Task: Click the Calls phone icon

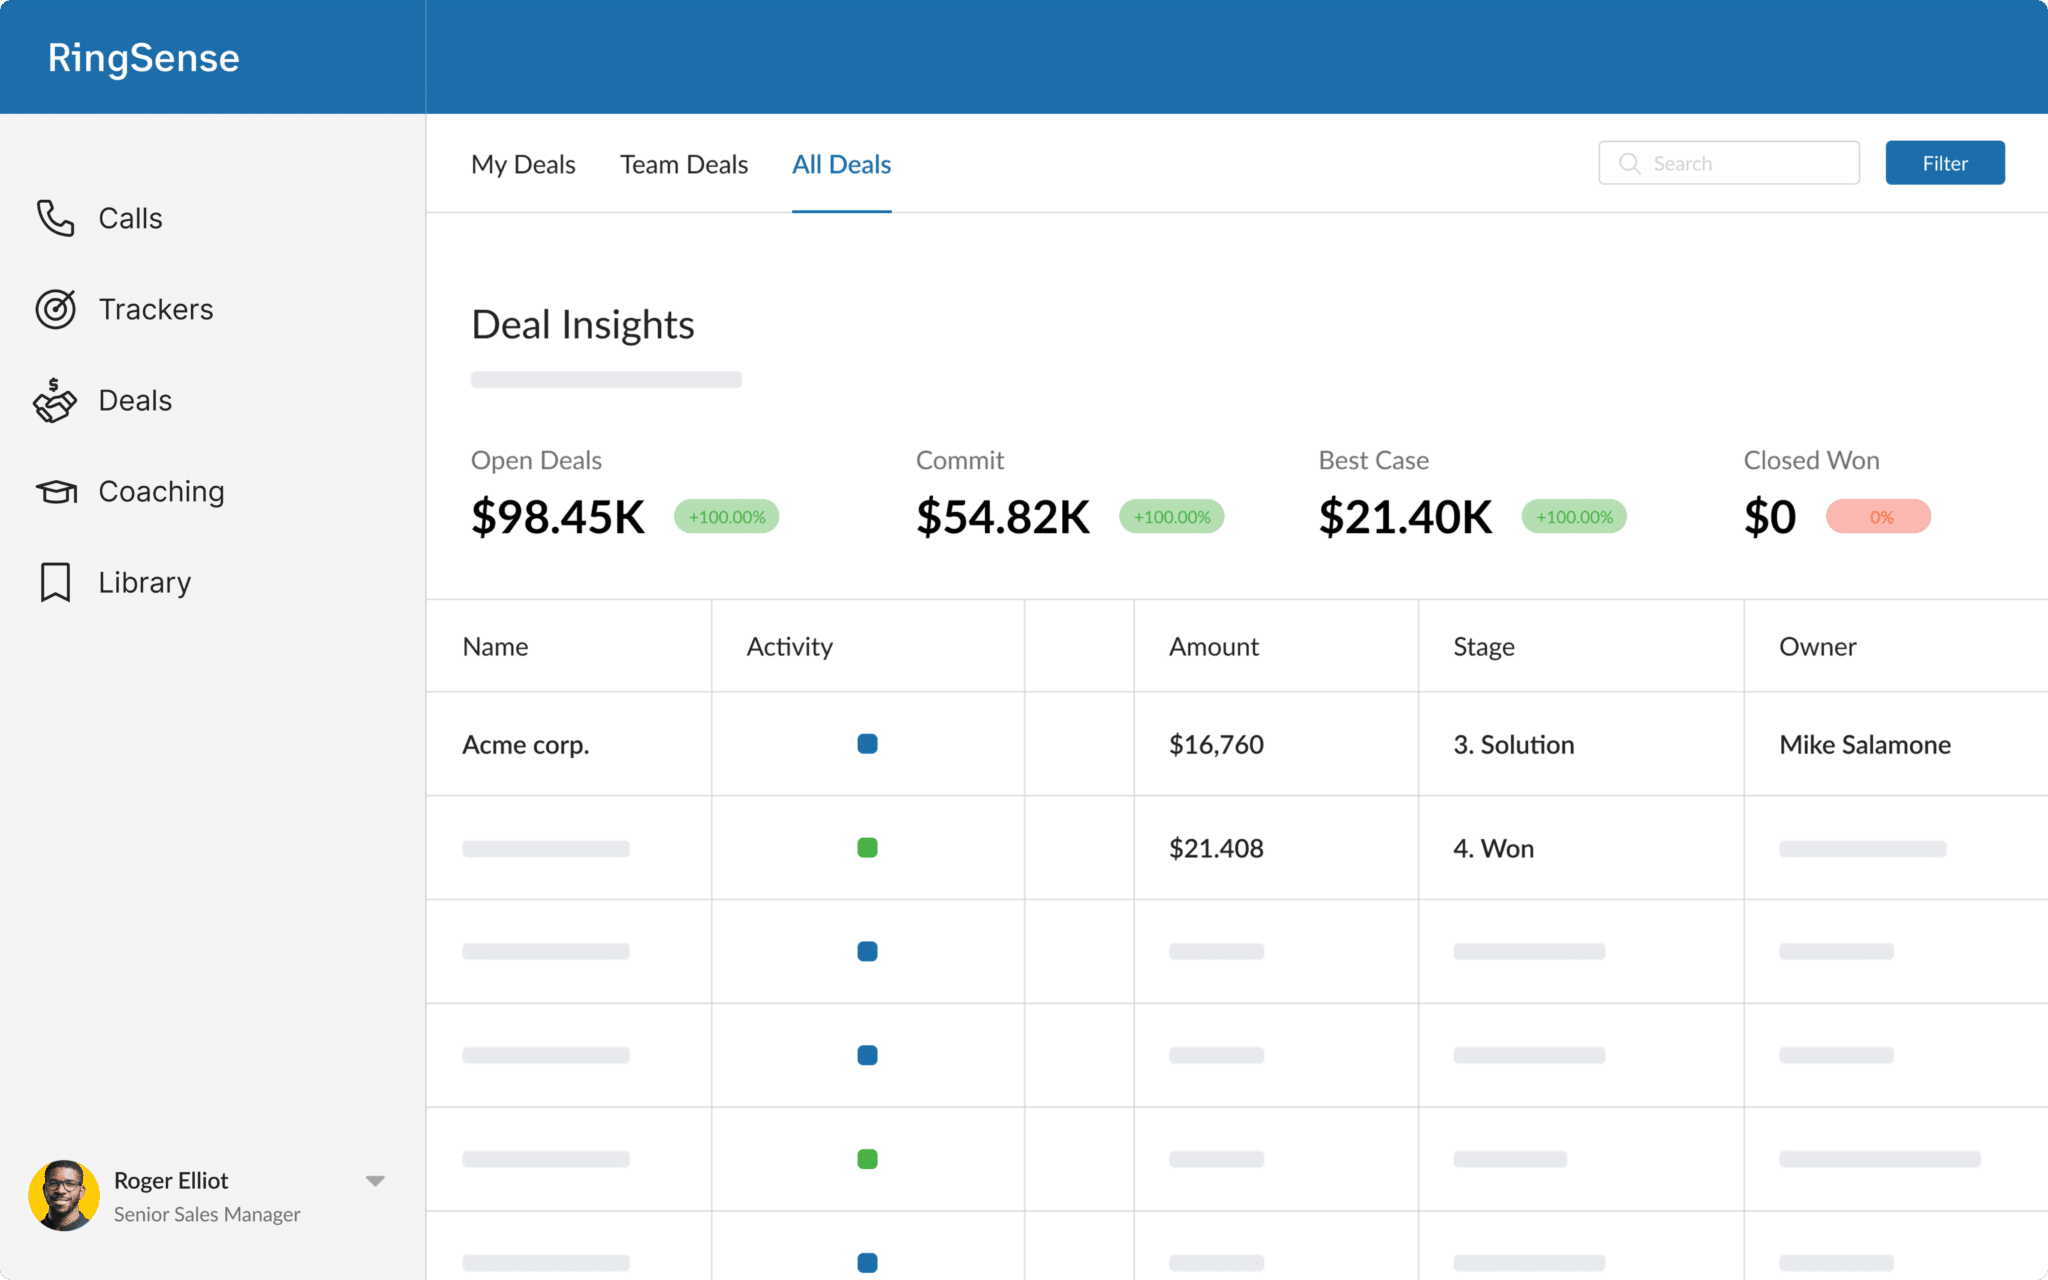Action: (55, 218)
